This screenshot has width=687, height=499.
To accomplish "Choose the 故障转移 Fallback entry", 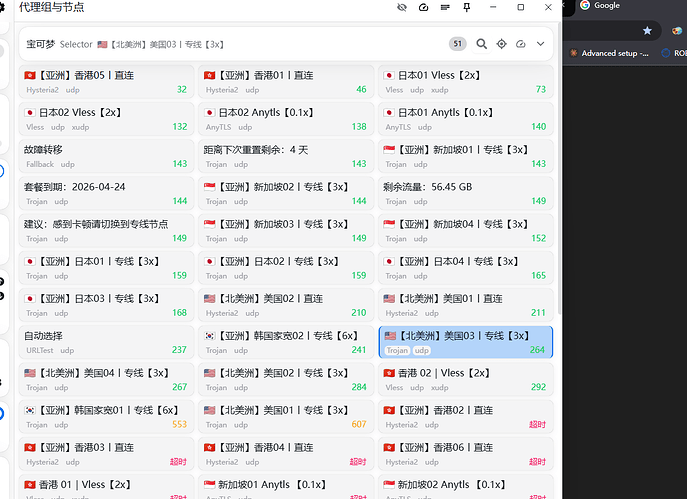I will click(x=106, y=156).
